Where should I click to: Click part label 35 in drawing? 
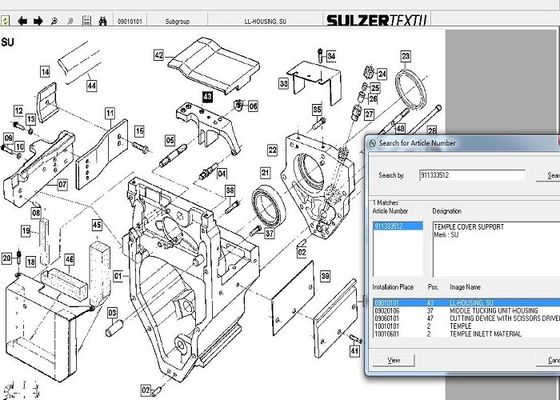tap(317, 109)
